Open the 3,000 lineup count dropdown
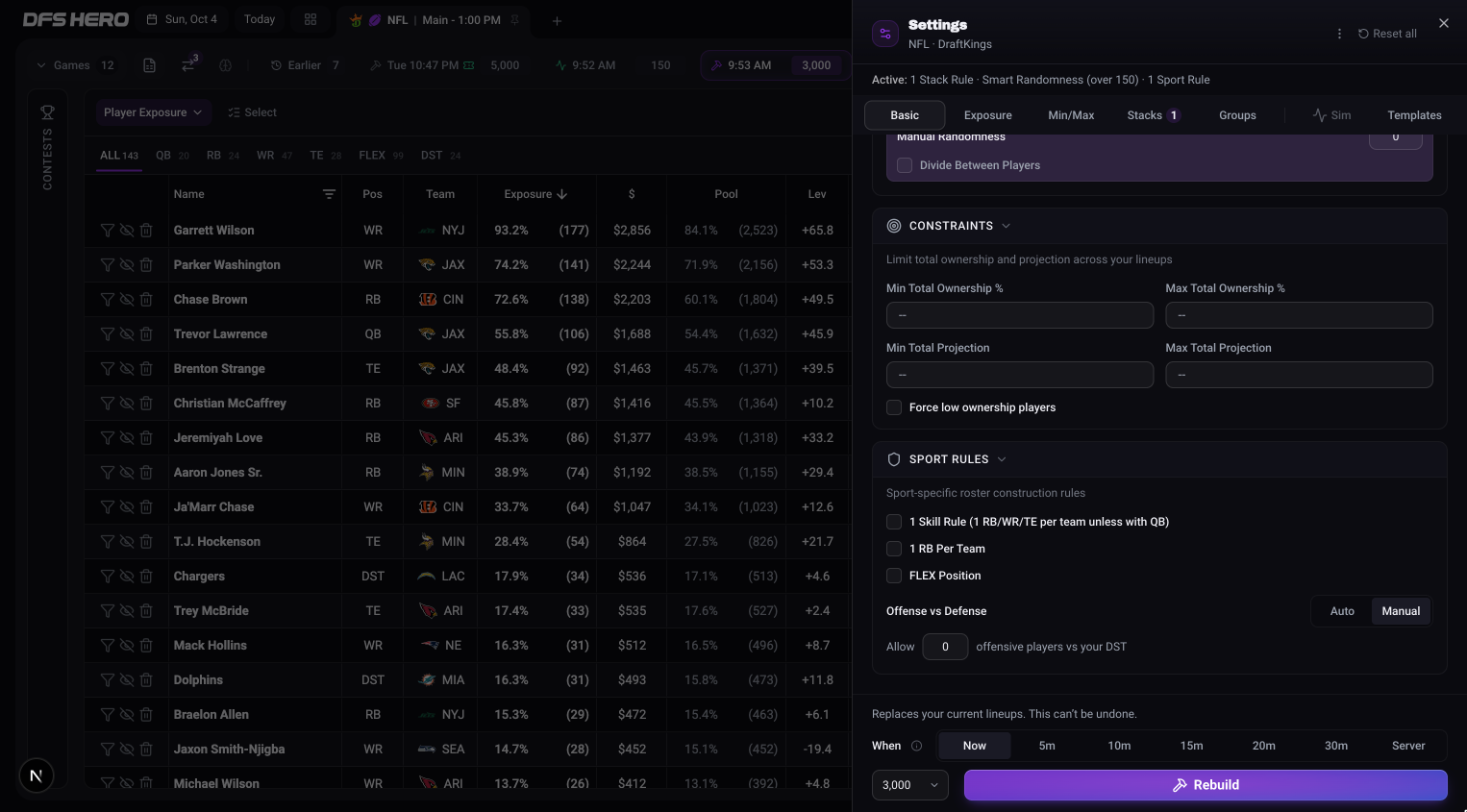1467x812 pixels. [x=911, y=785]
